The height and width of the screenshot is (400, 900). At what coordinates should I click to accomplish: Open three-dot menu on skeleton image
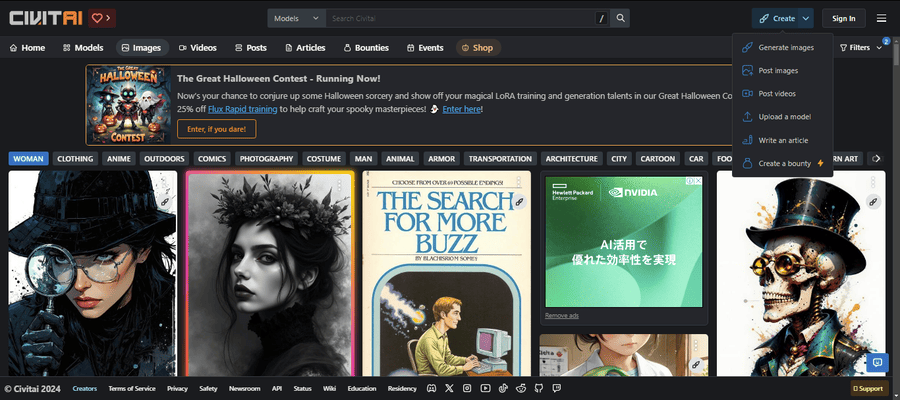tap(873, 182)
